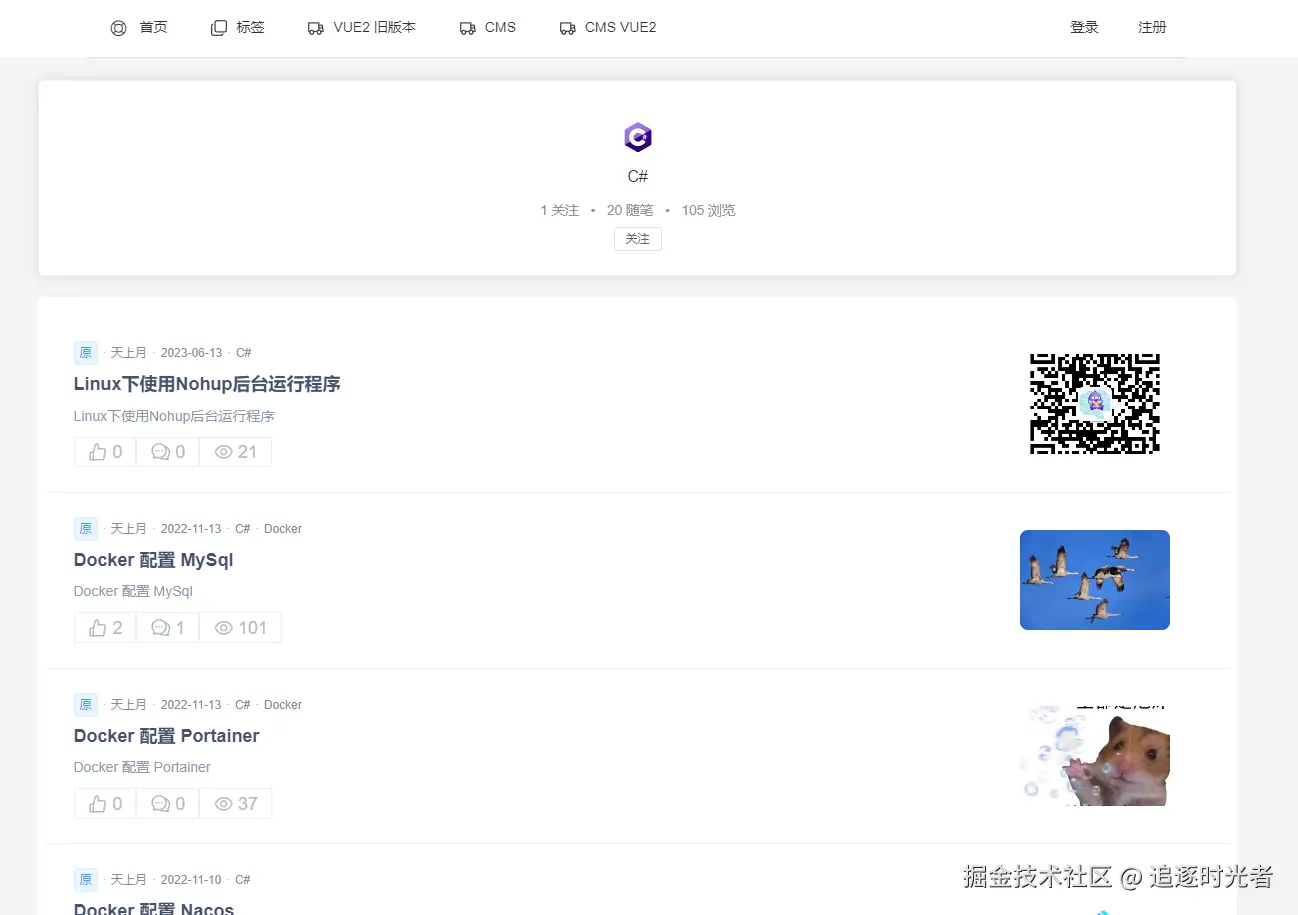Open the flying birds thumbnail image

pos(1095,580)
